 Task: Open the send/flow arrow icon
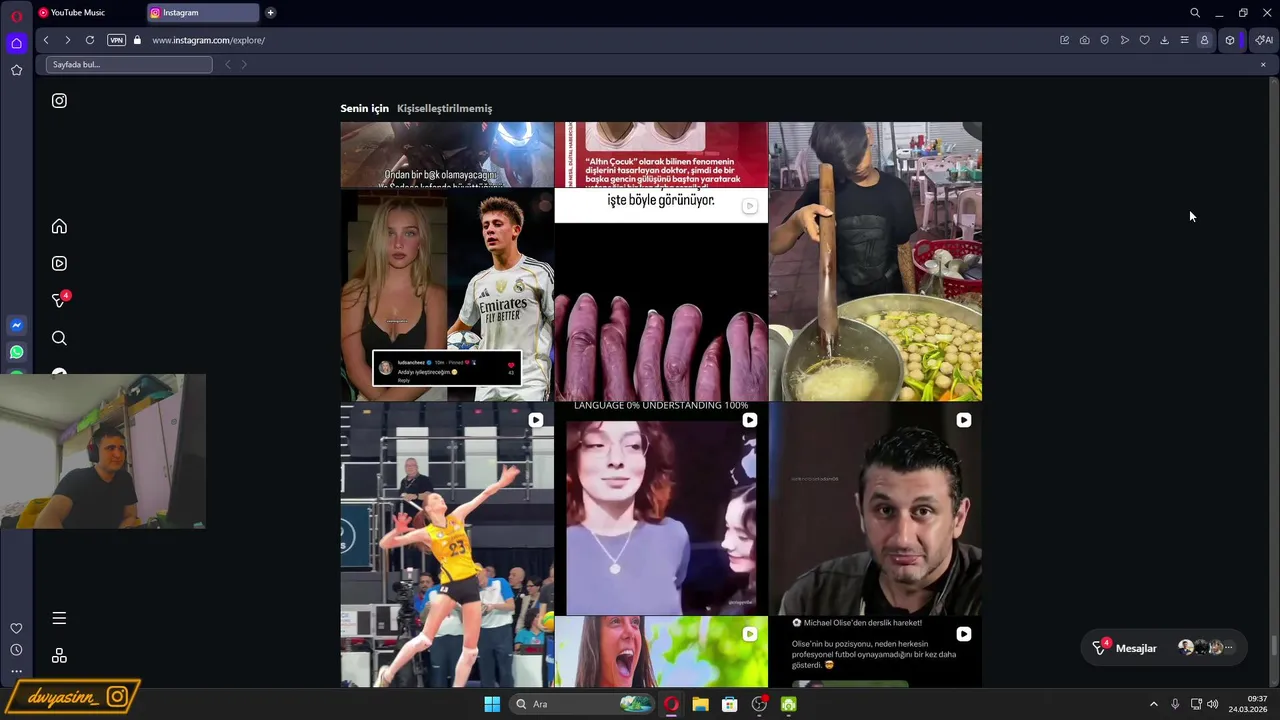(1125, 40)
